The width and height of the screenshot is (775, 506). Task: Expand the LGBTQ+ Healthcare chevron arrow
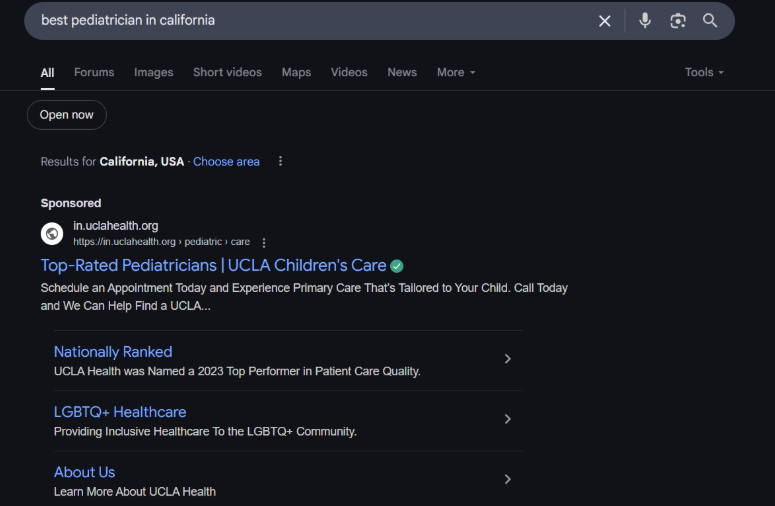click(x=508, y=419)
